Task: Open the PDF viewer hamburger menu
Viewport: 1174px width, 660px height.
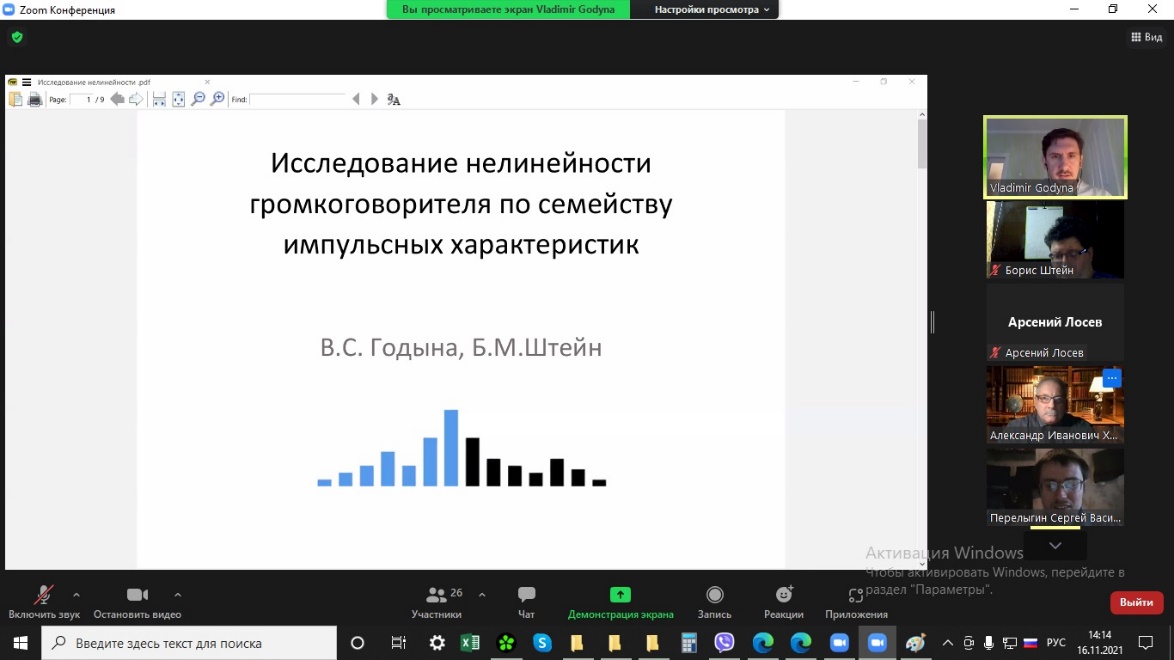Action: coord(26,82)
